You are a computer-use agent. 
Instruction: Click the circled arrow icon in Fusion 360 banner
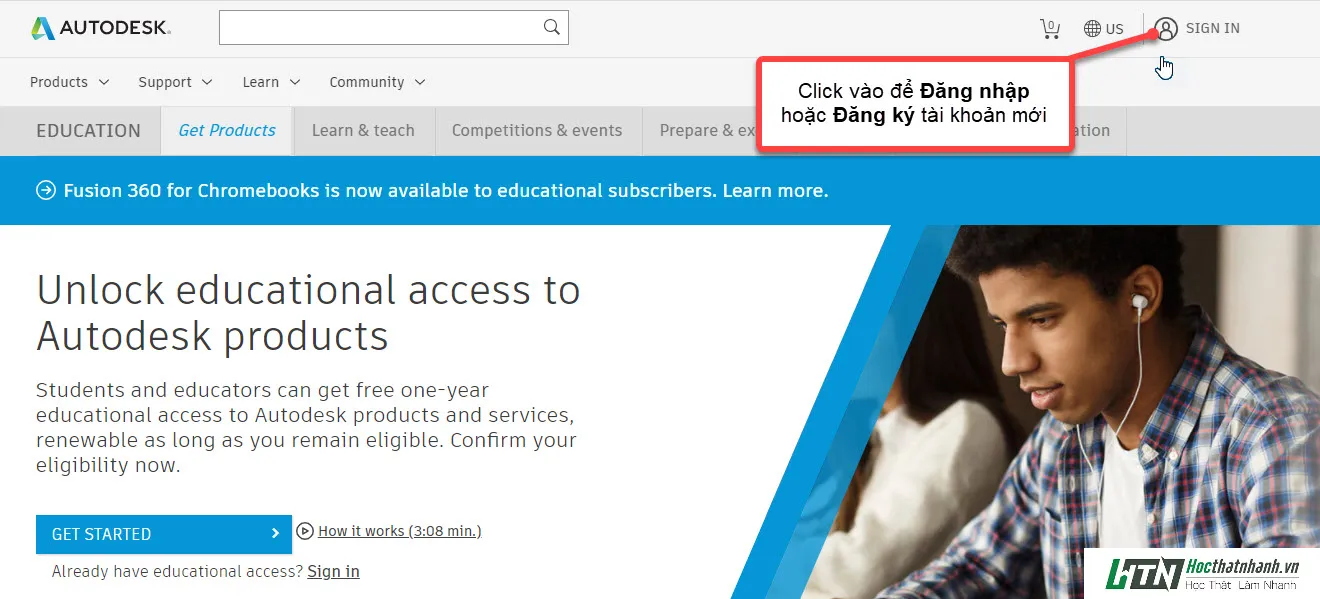46,190
